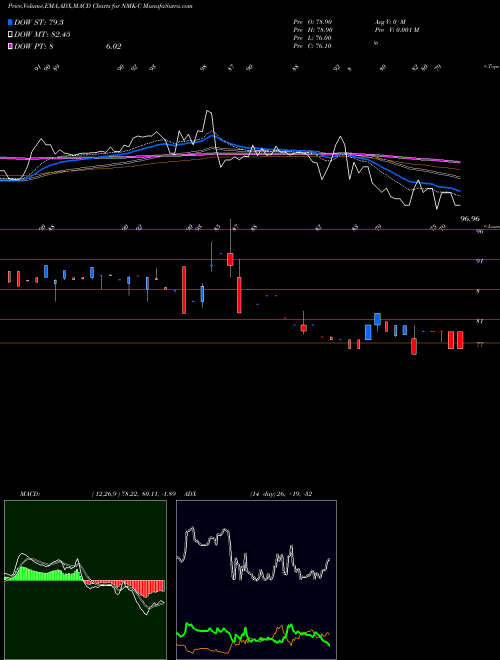Image resolution: width=500 pixels, height=660 pixels.
Task: Click the tallest red candlestick in the price chart
Action: pos(184,290)
